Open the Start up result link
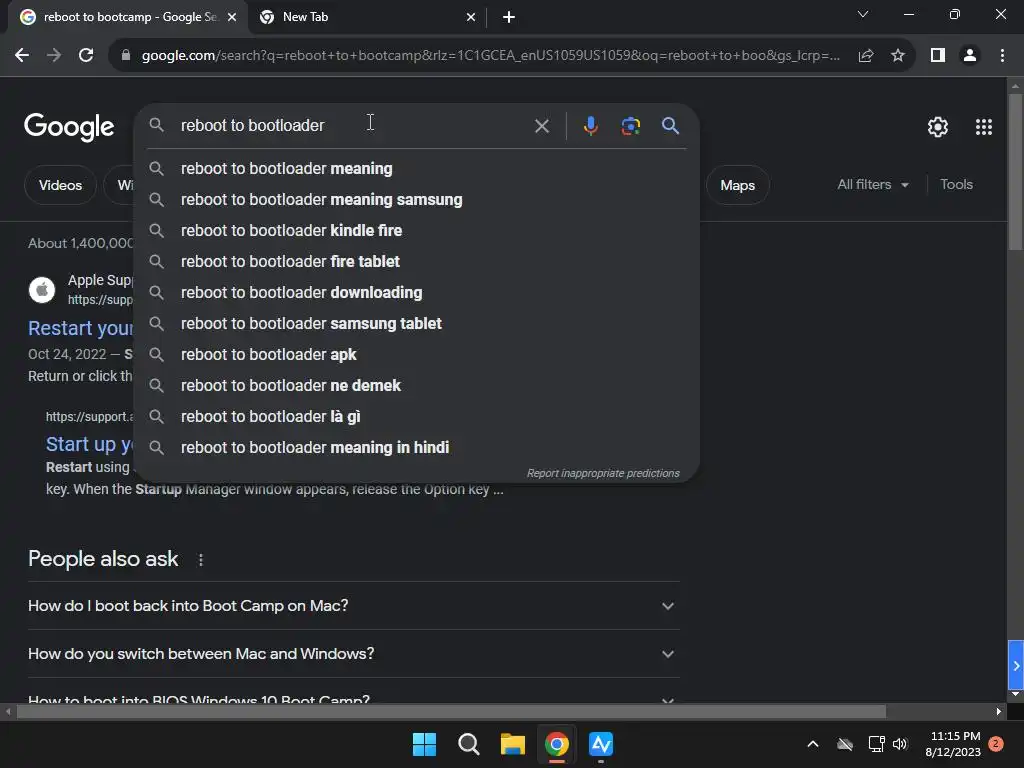 (x=89, y=444)
